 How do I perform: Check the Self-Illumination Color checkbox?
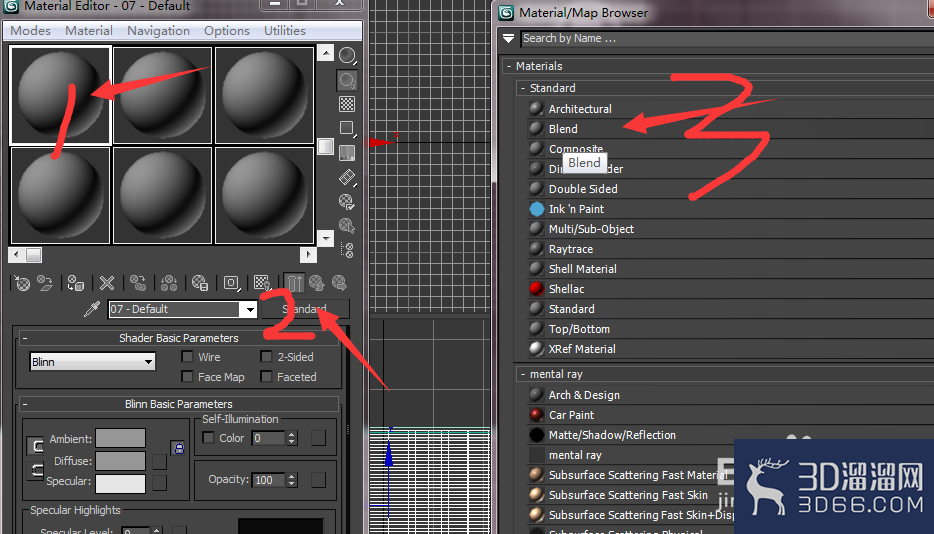pyautogui.click(x=208, y=437)
